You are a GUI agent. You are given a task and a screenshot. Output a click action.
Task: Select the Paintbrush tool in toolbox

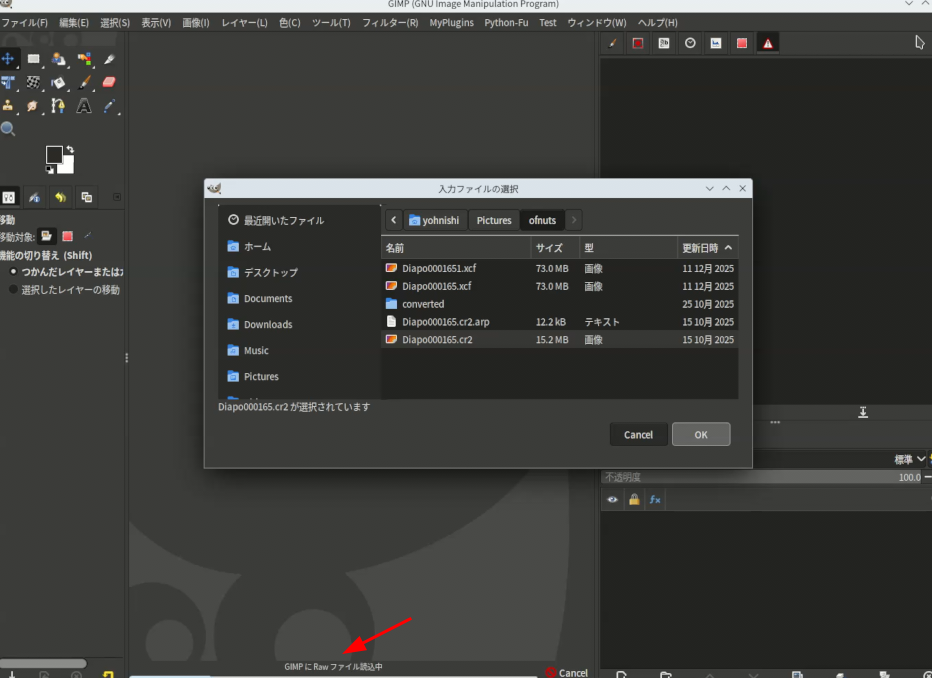[x=84, y=82]
